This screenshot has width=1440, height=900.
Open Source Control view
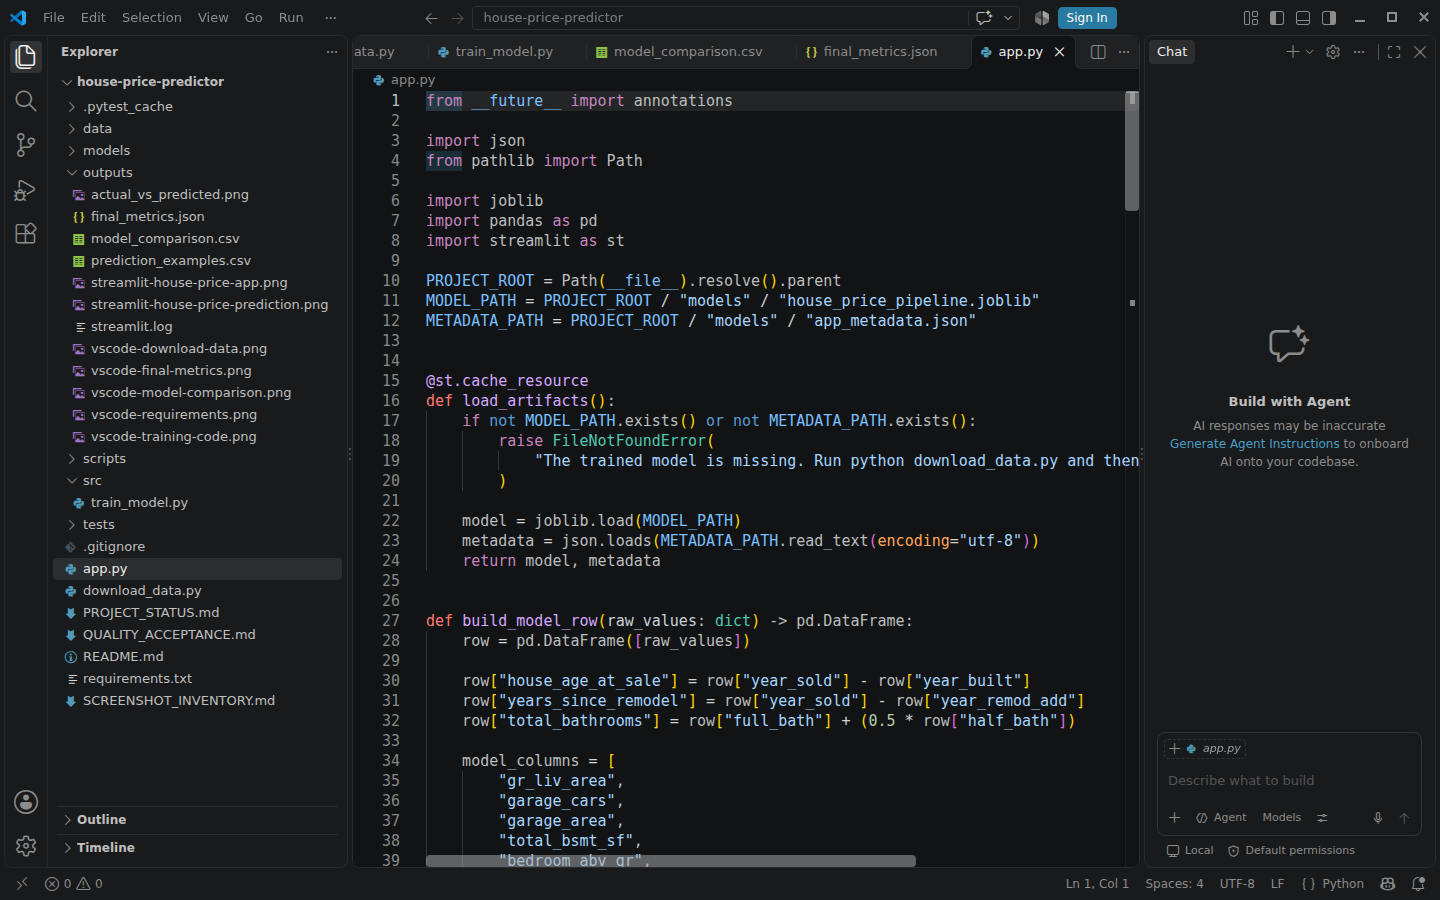26,145
